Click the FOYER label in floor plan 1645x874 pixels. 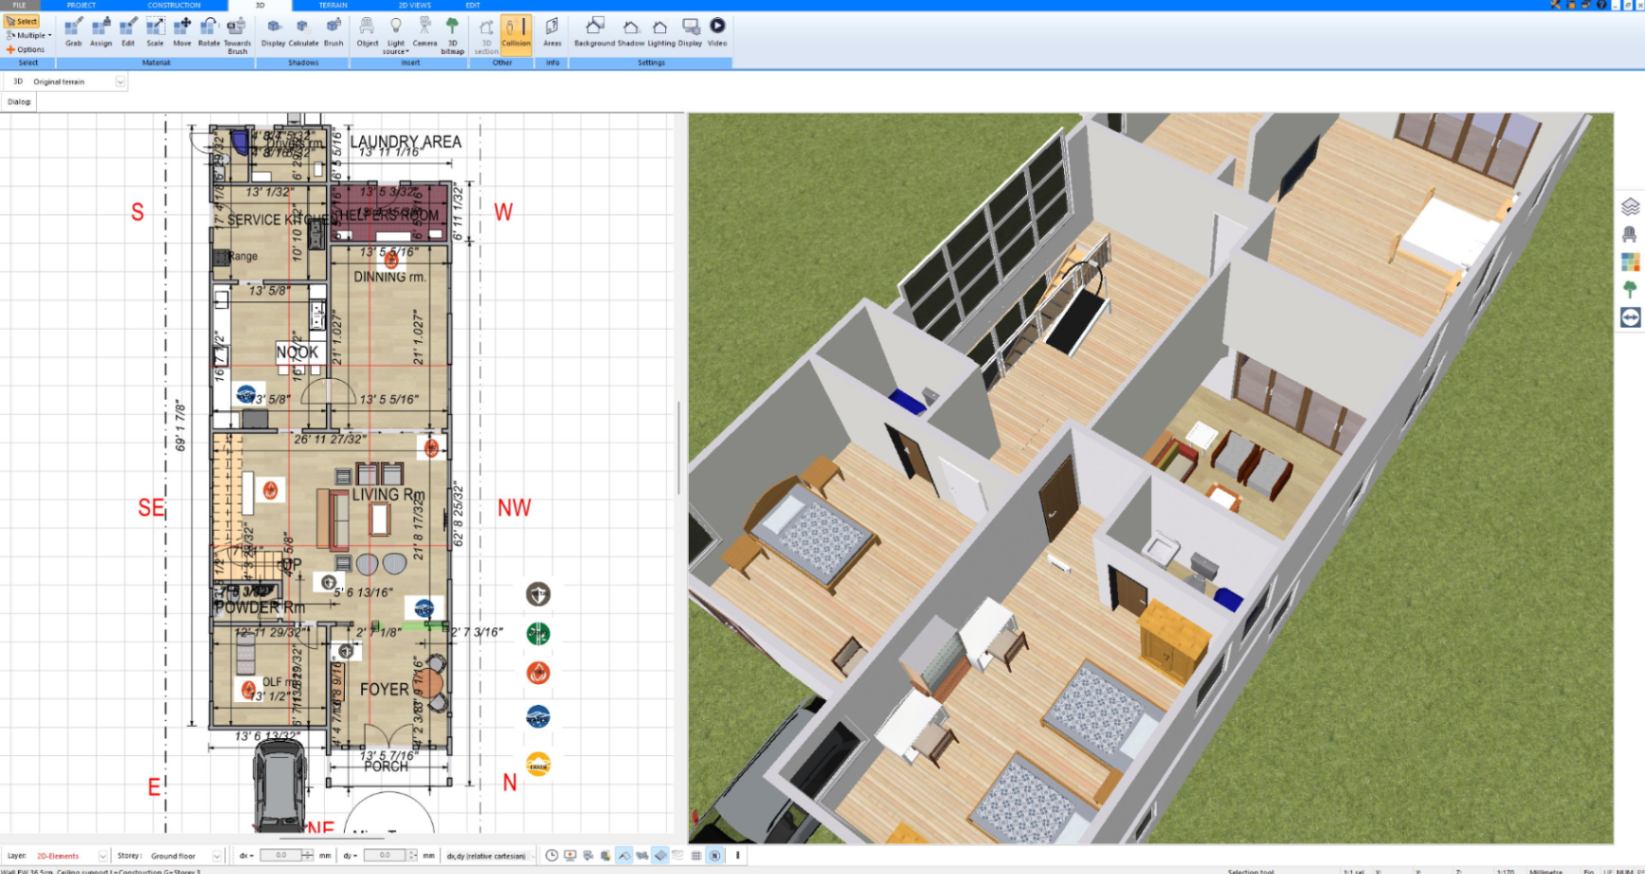coord(384,689)
